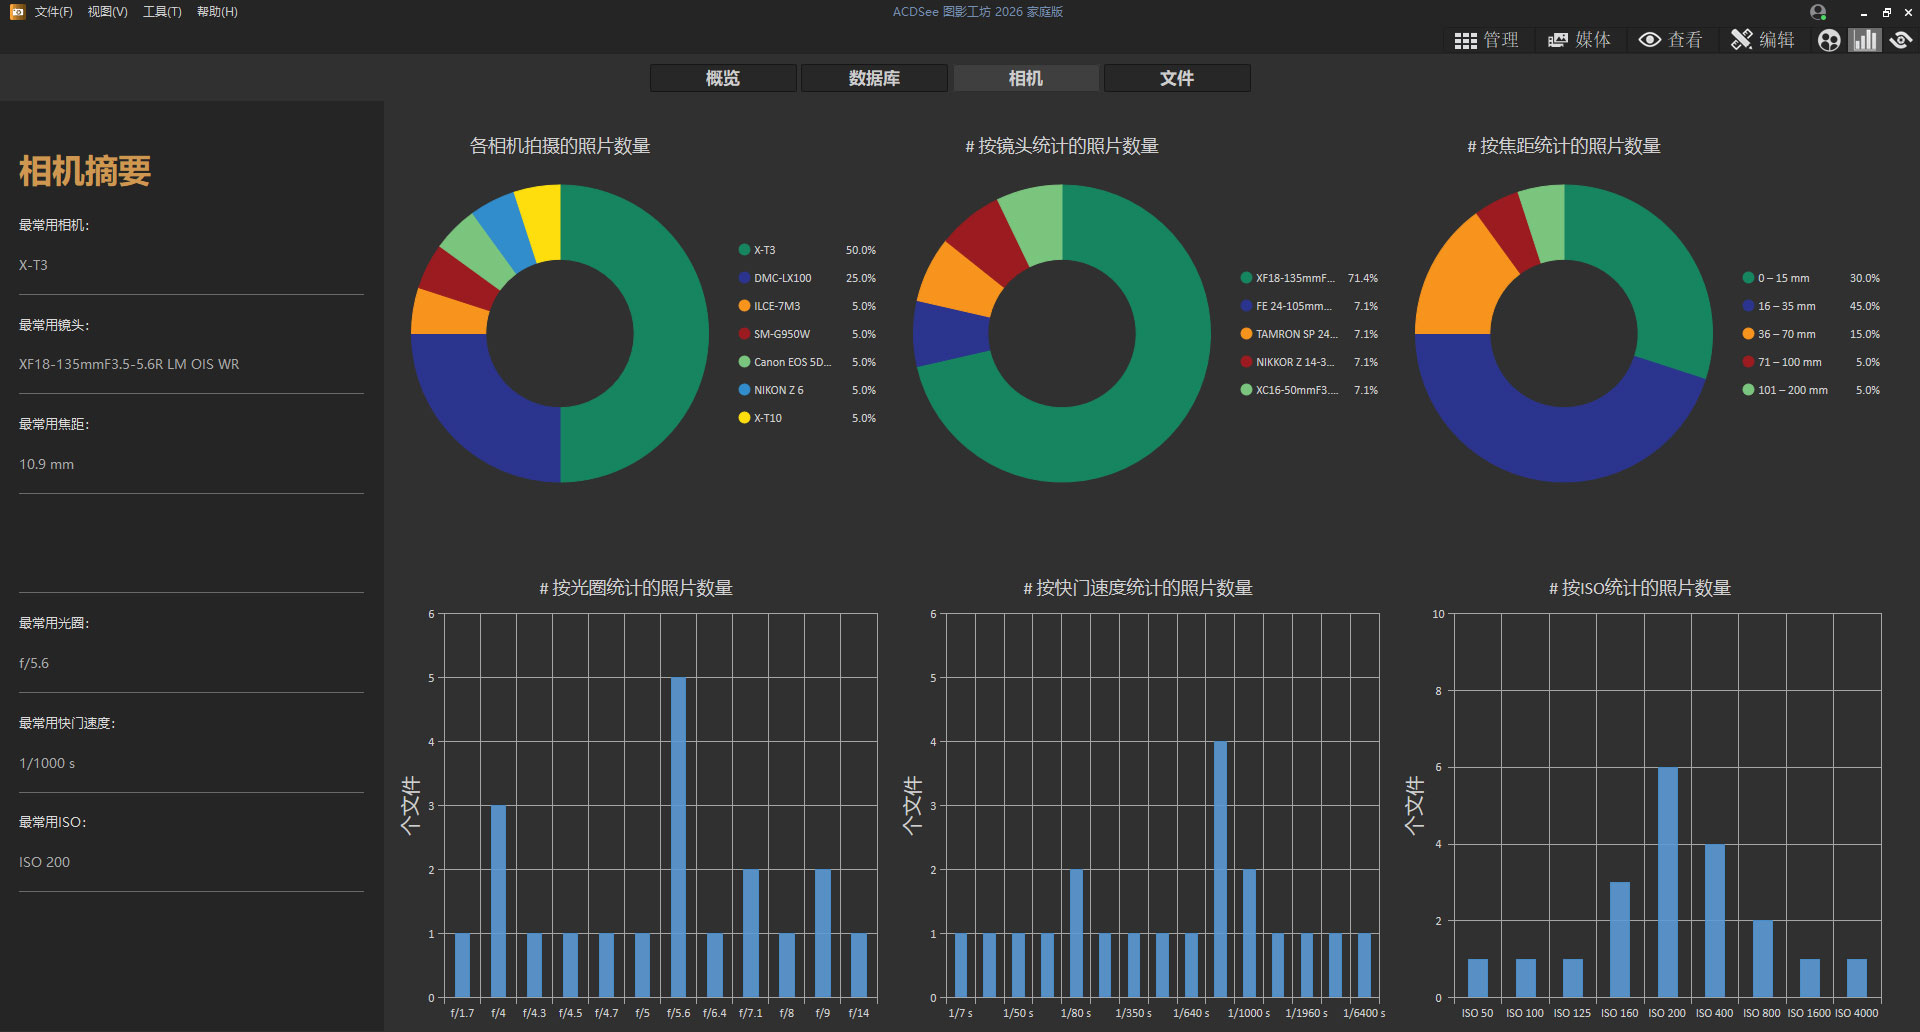Screen dimensions: 1920x1032
Task: Click the user account profile icon
Action: click(1818, 12)
